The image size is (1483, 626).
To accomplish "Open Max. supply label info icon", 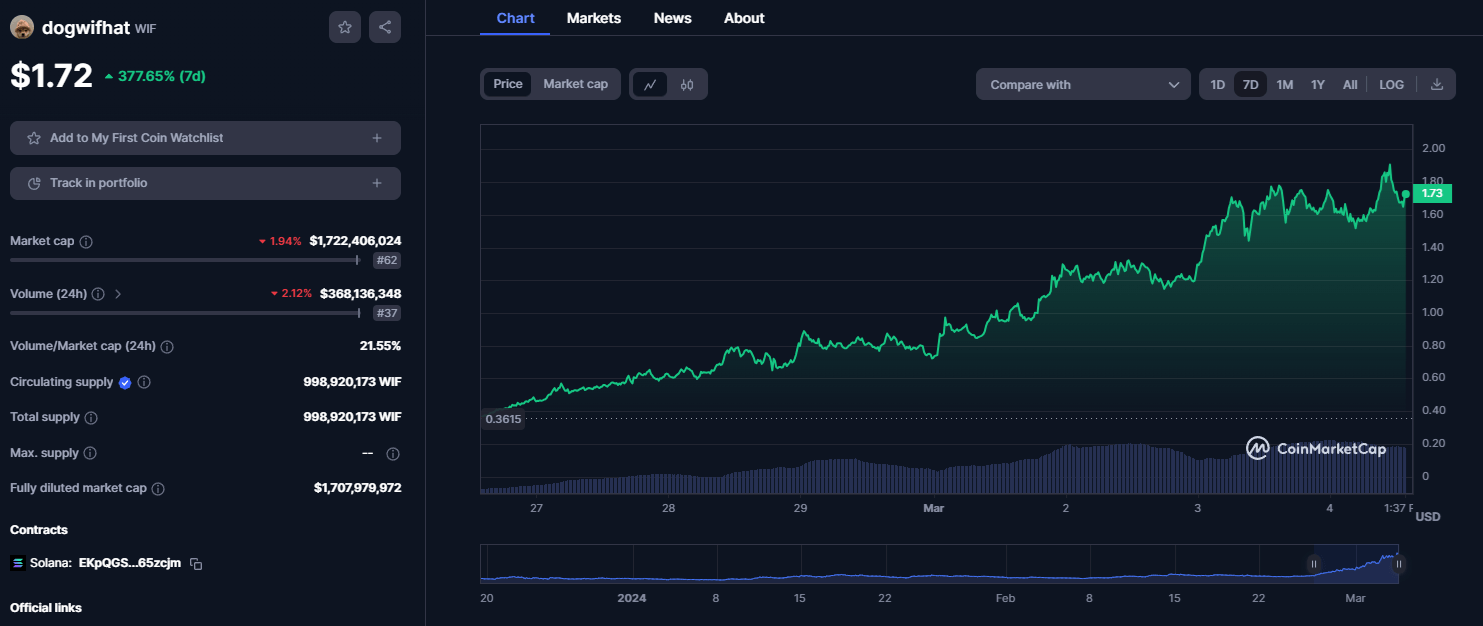I will (x=90, y=453).
